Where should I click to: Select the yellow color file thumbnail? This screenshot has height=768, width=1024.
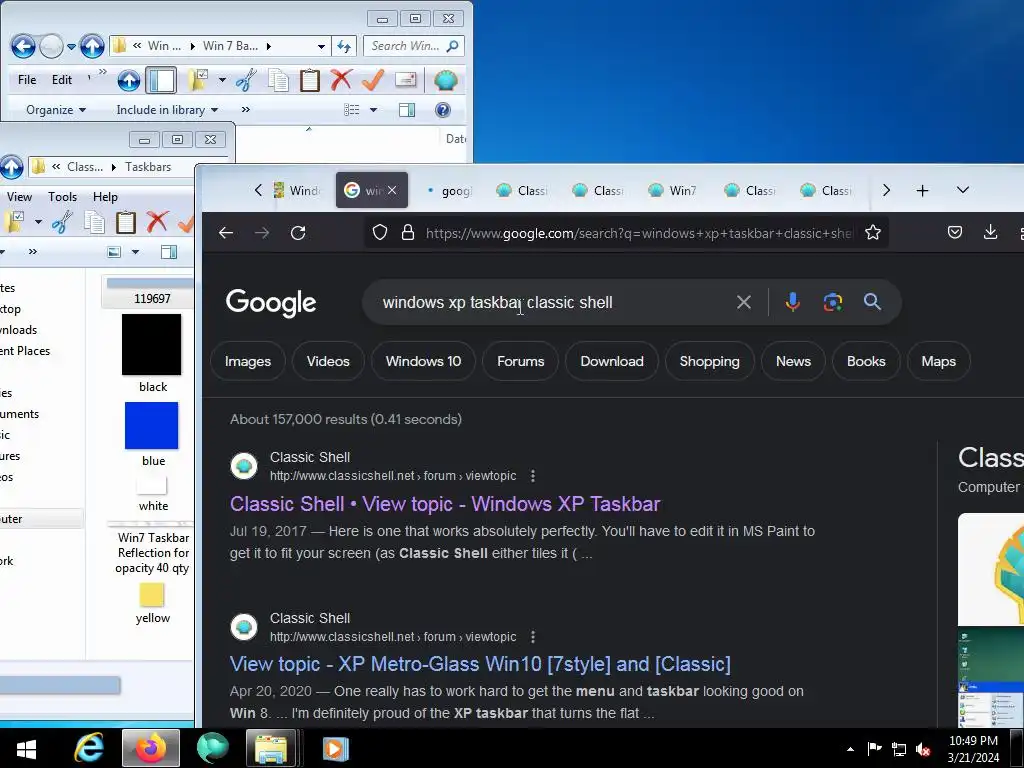(152, 595)
